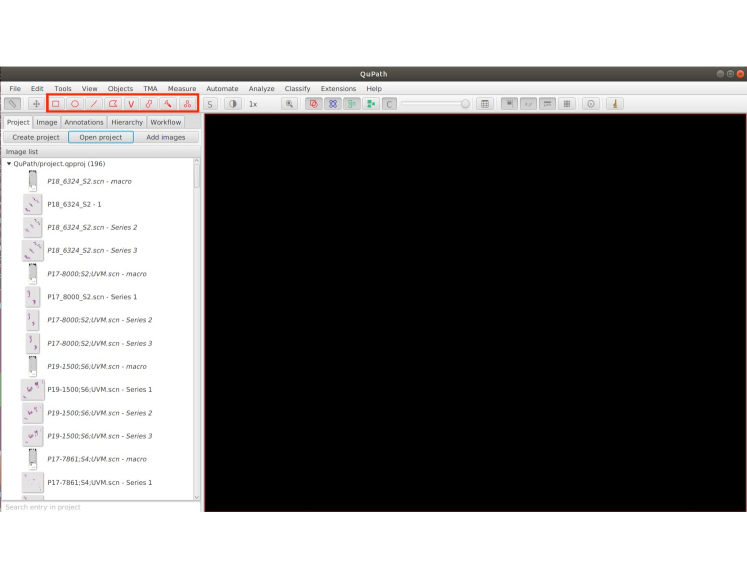
Task: Switch to the Workflow tab
Action: pos(166,122)
